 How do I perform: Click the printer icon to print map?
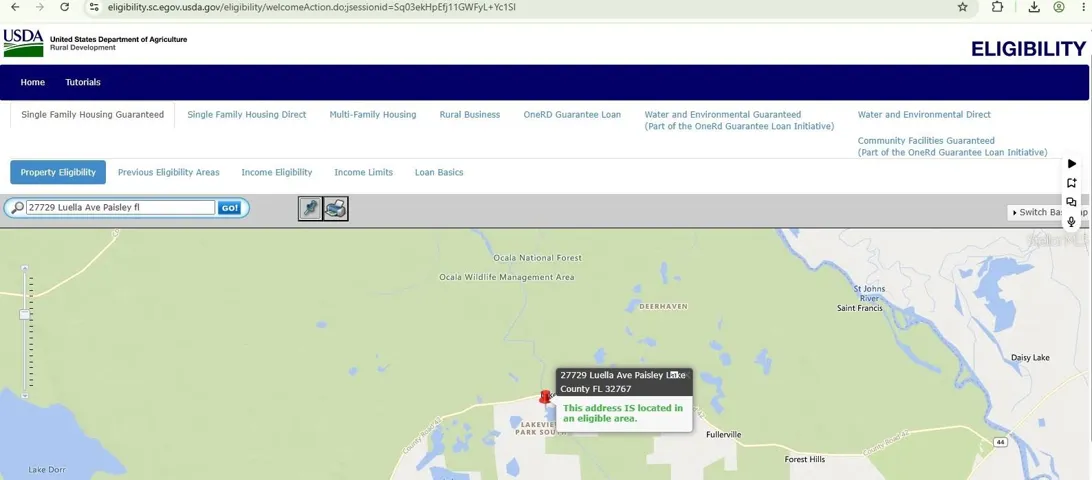pyautogui.click(x=336, y=208)
